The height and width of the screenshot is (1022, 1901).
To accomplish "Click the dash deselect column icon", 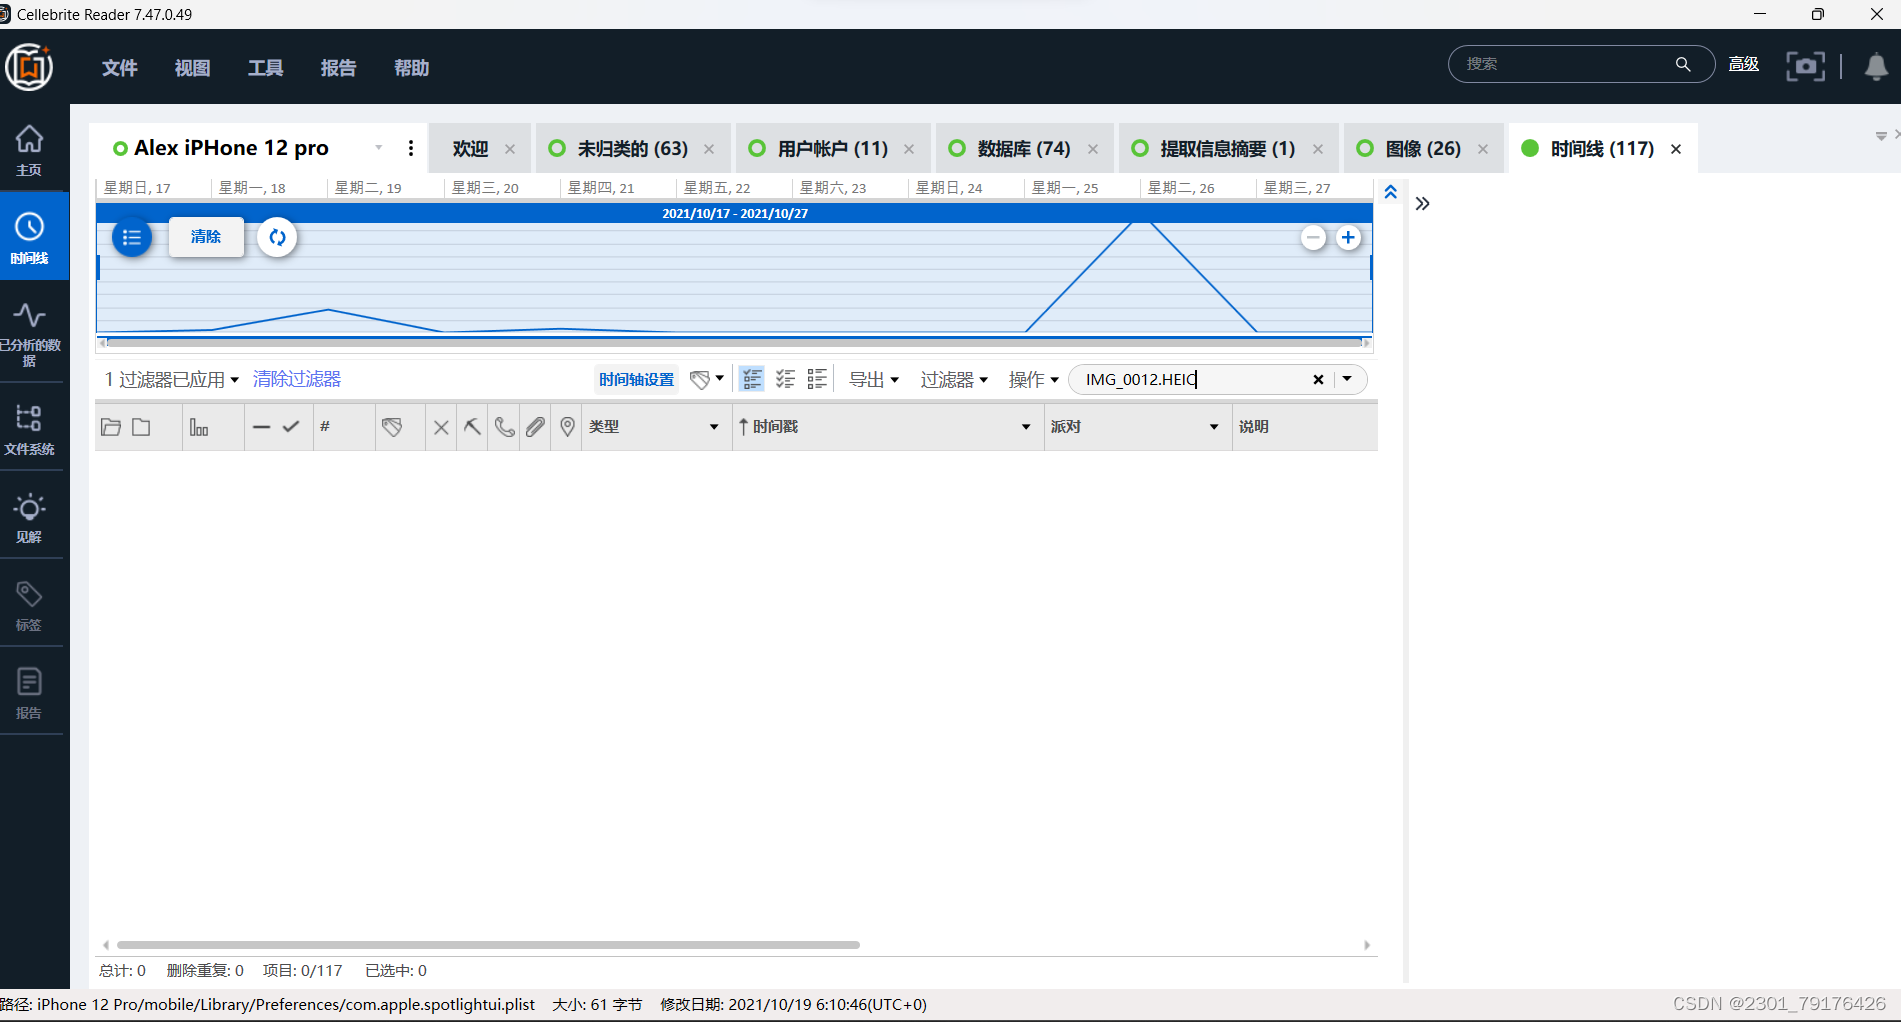I will click(x=261, y=427).
